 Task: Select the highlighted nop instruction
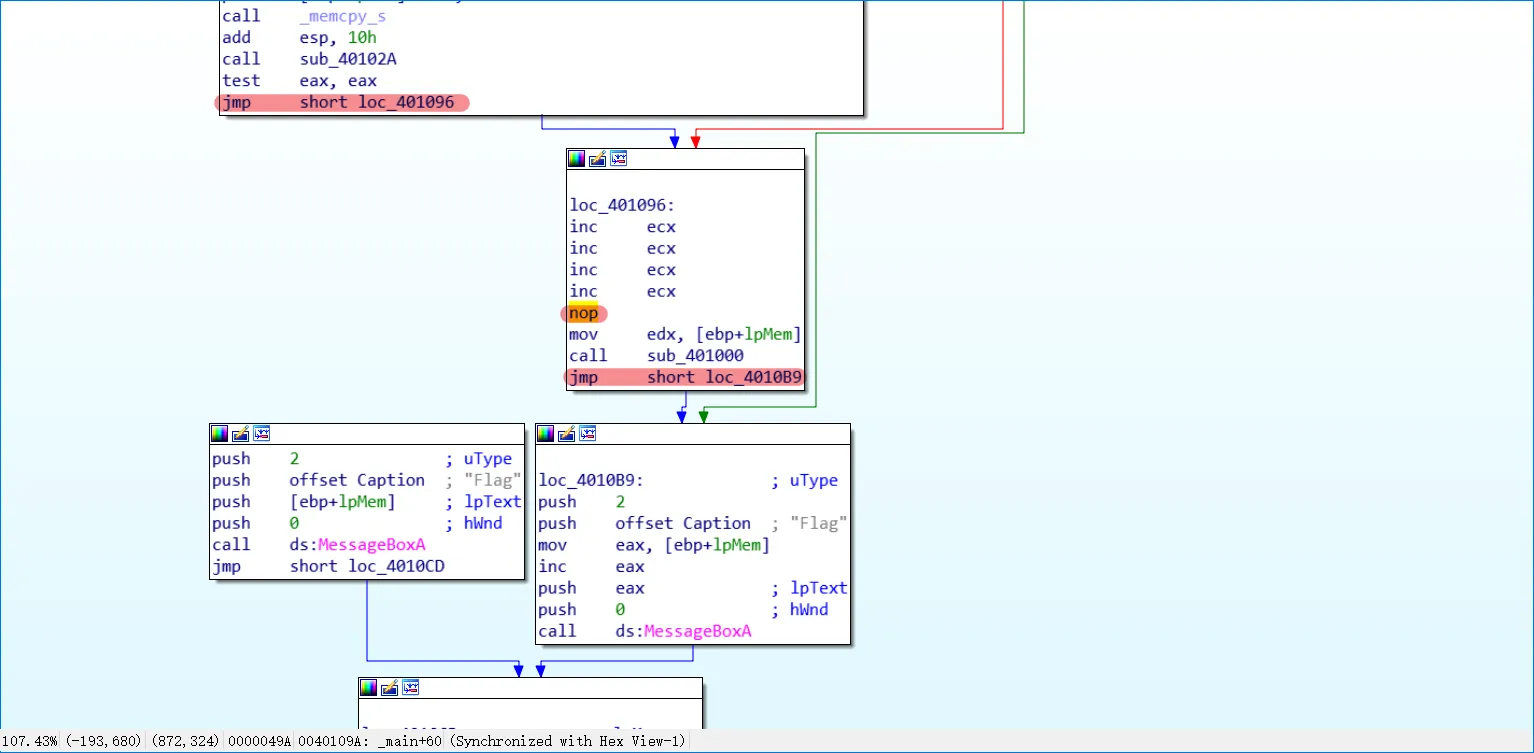pos(583,313)
